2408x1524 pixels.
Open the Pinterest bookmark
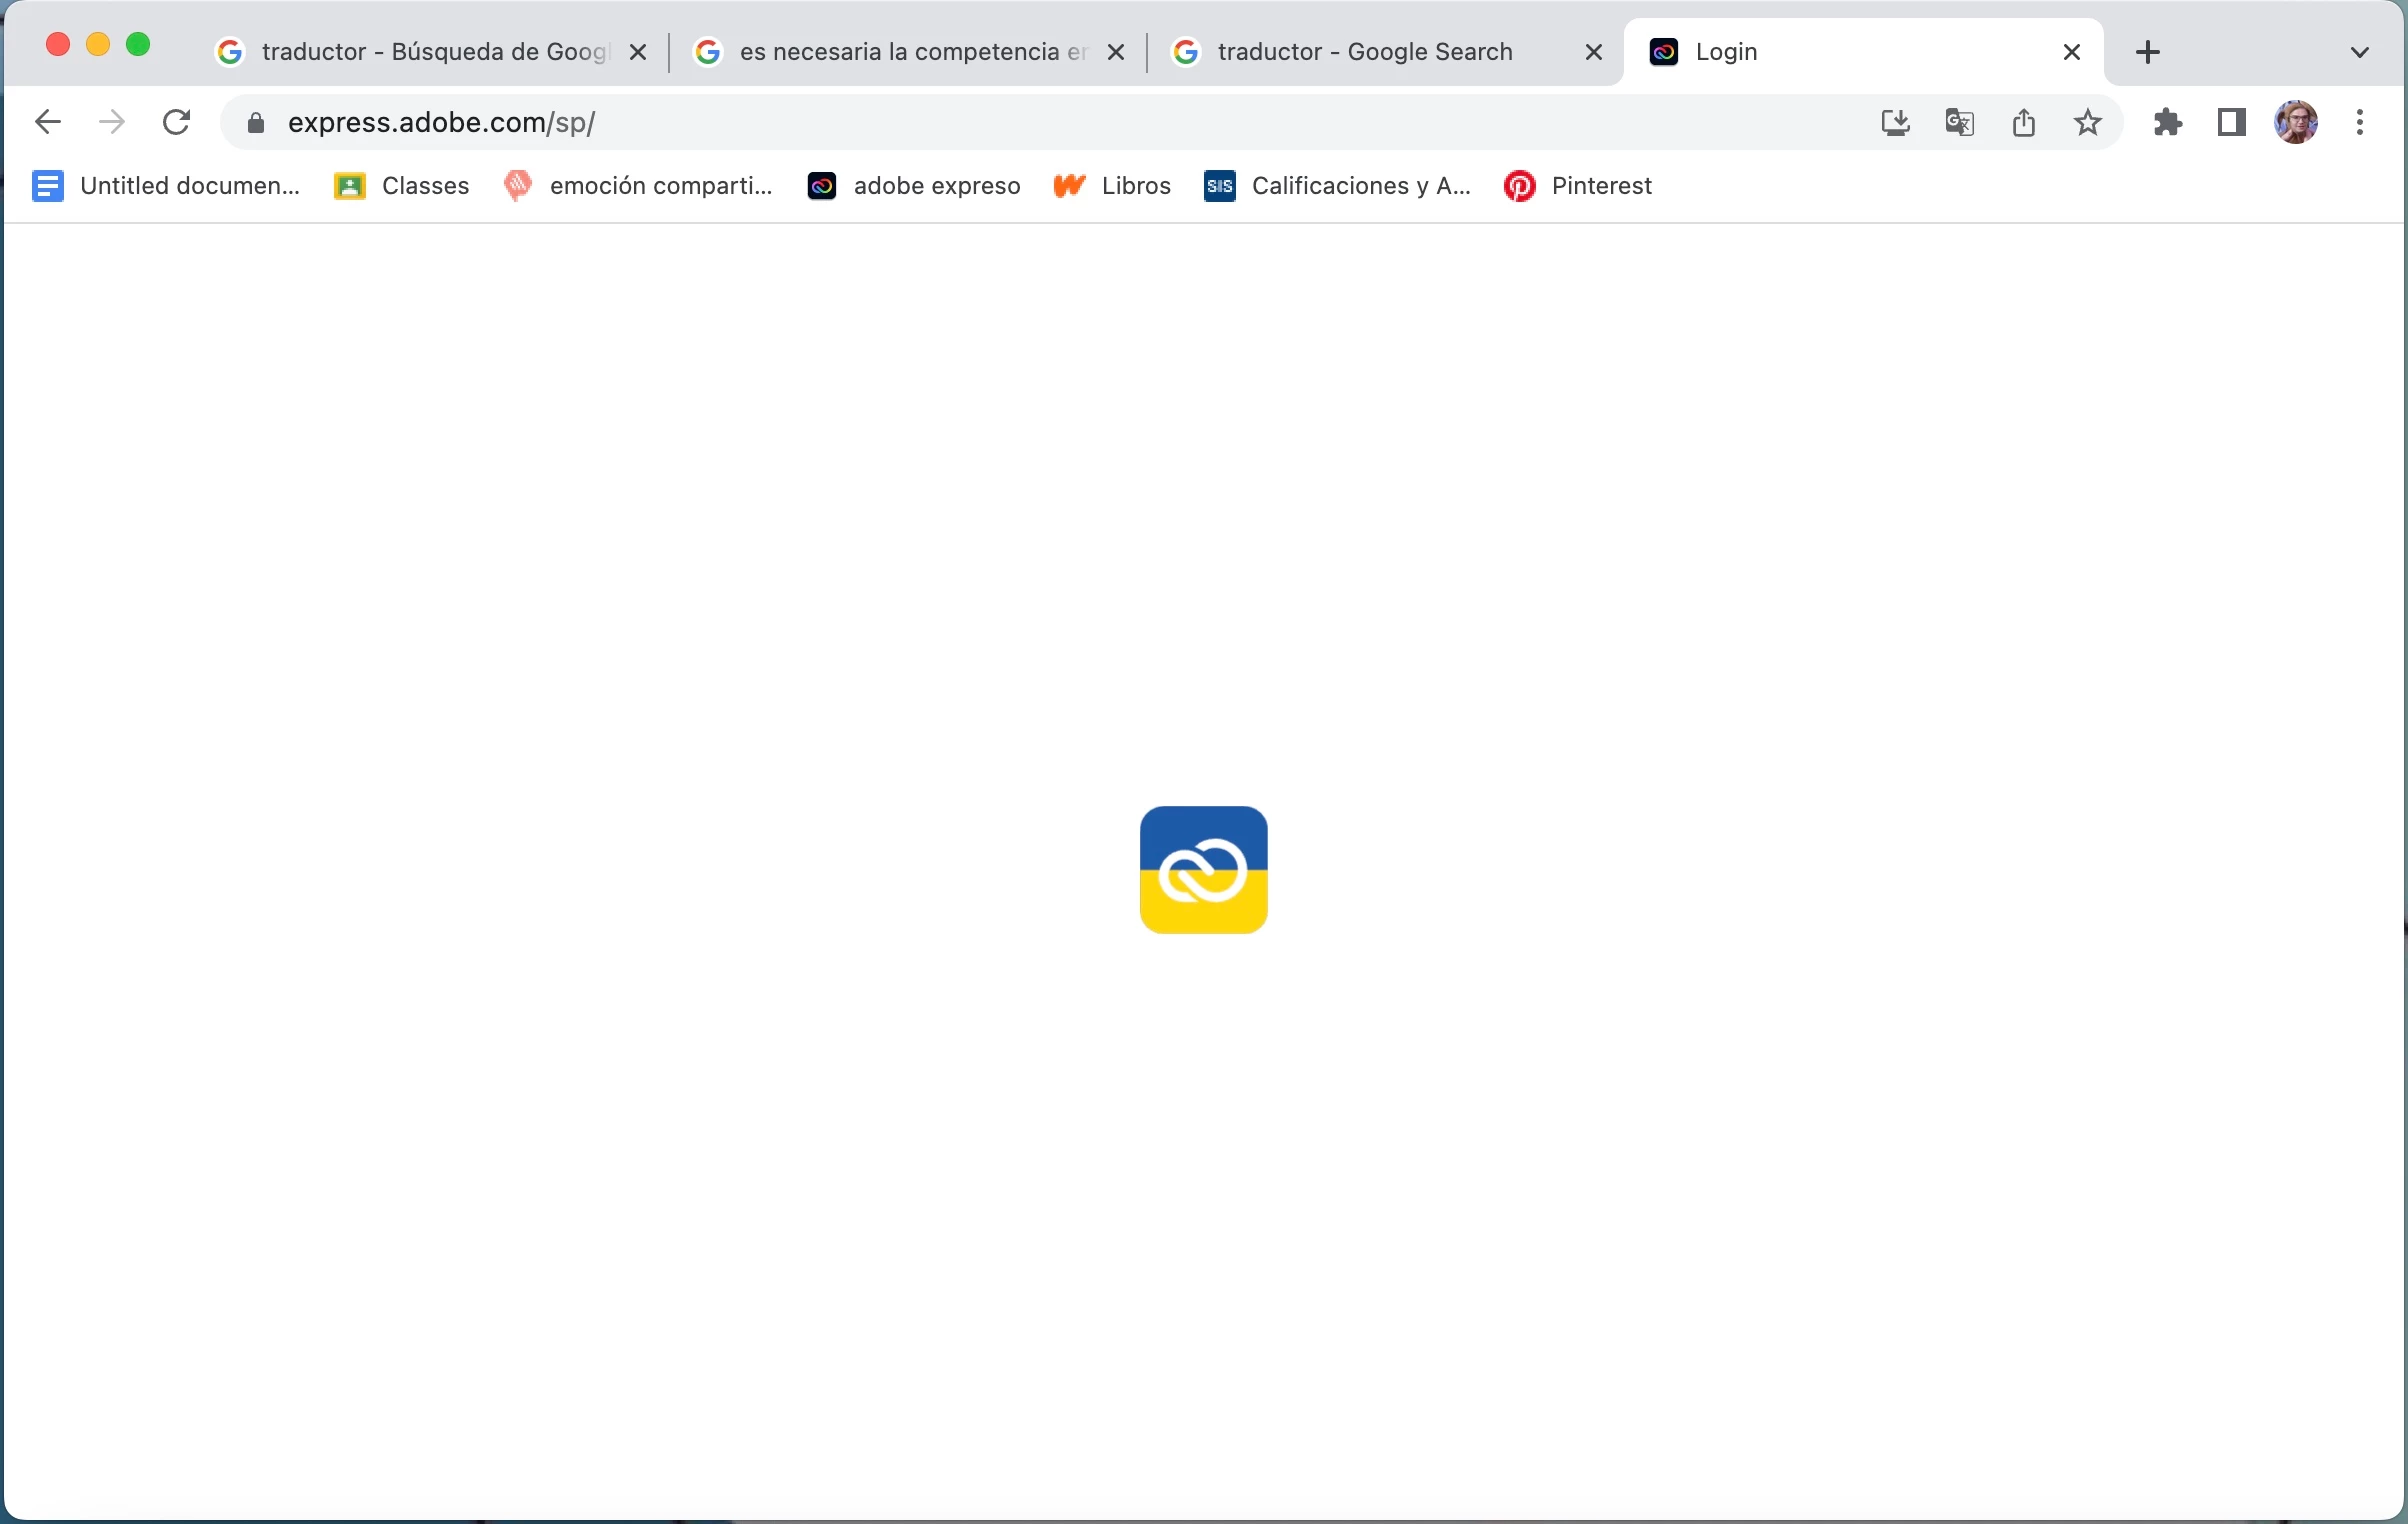(1578, 186)
